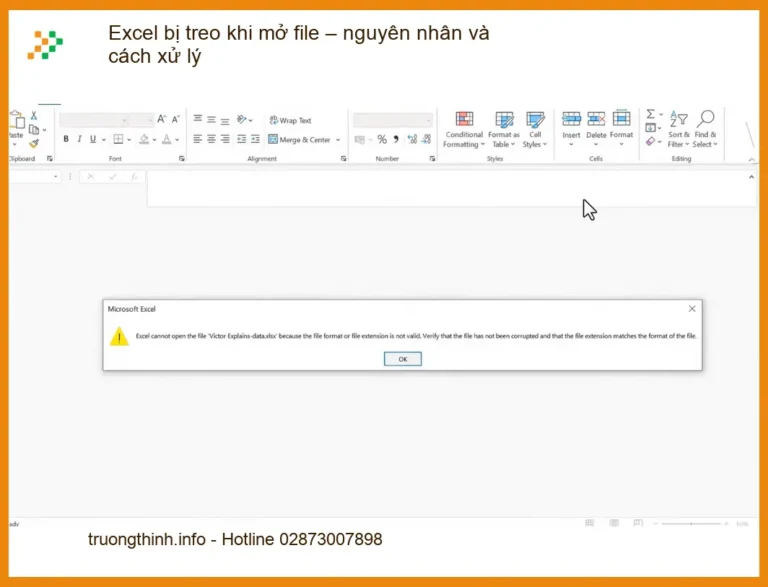Collapse the ribbon with the chevron
768x587 pixels.
click(752, 160)
